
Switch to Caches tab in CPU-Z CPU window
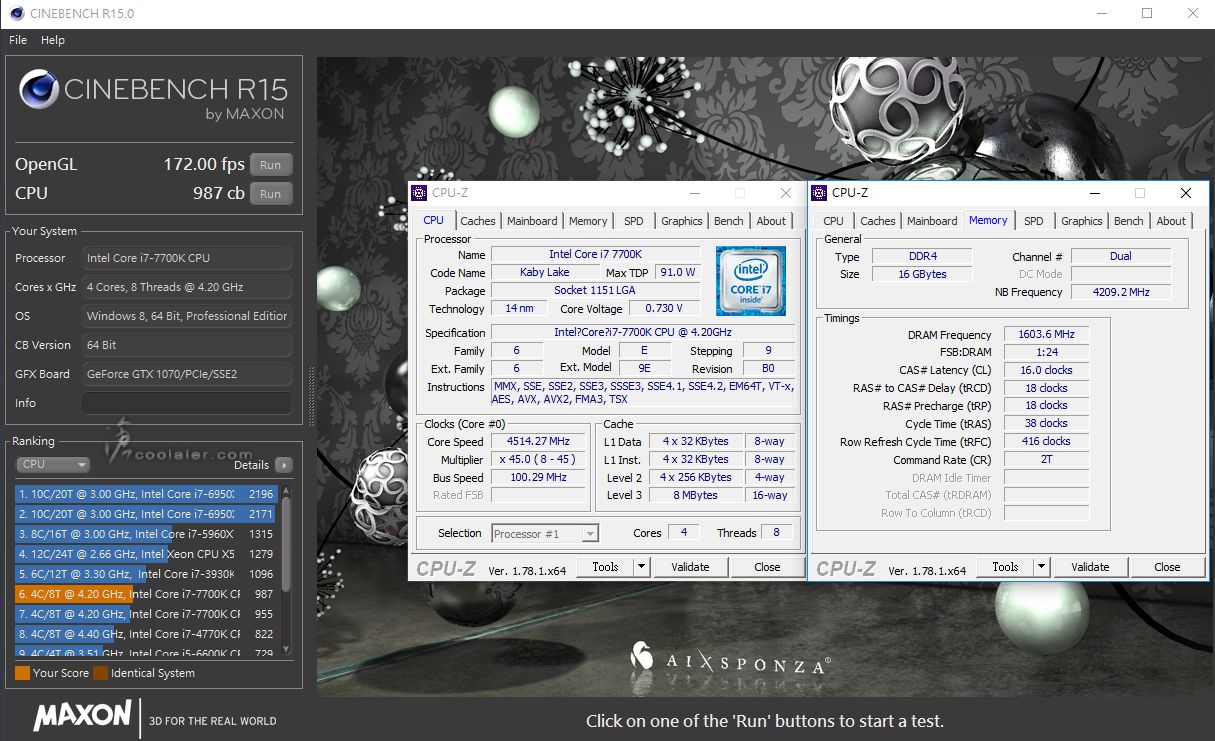coord(478,221)
